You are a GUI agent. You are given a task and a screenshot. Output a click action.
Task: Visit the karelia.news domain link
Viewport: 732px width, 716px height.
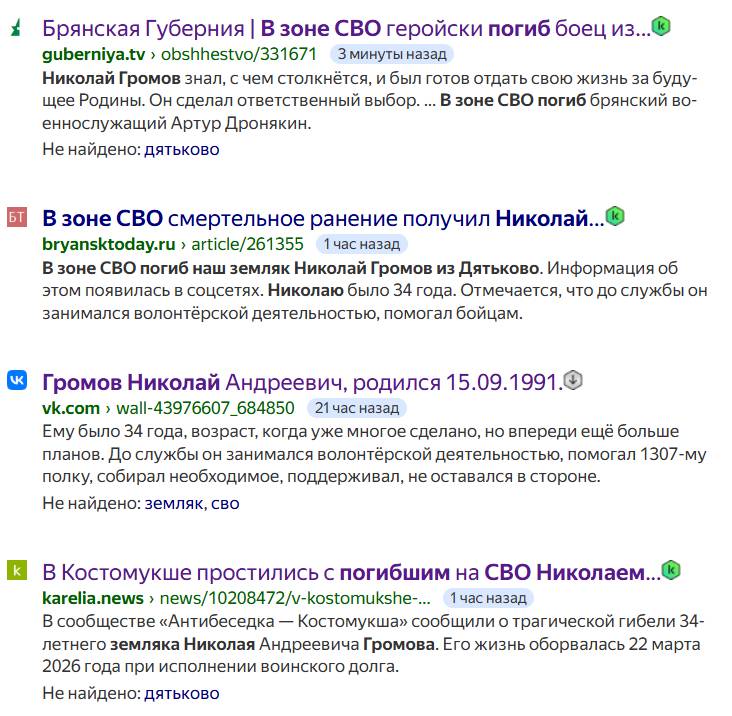click(92, 598)
